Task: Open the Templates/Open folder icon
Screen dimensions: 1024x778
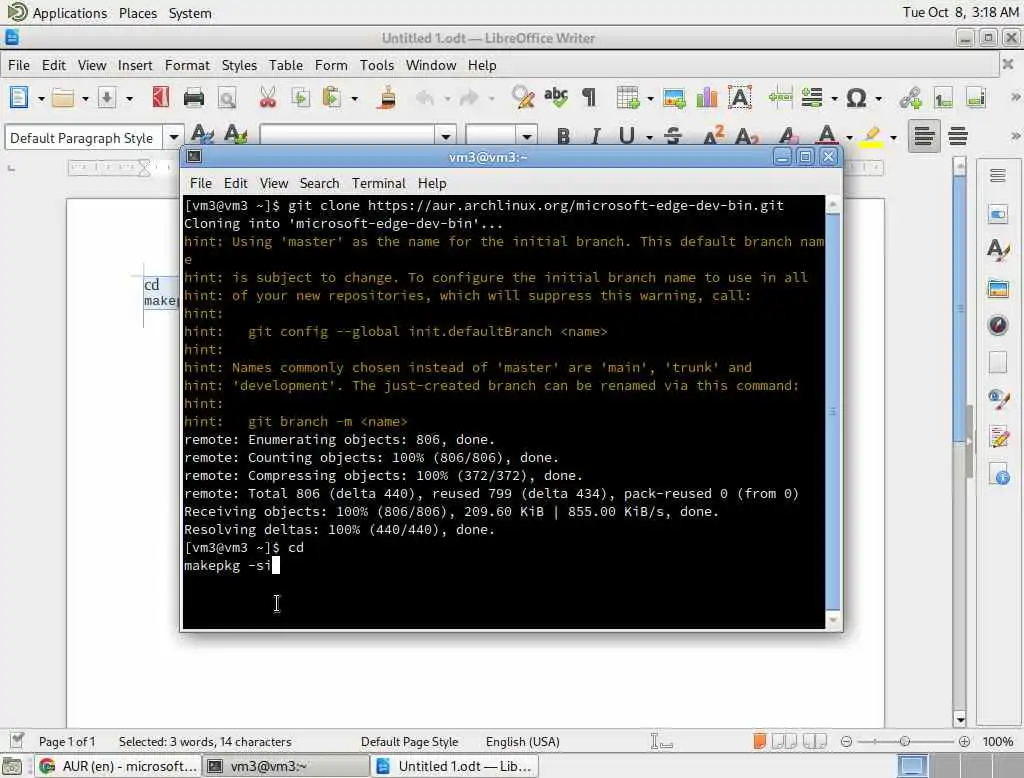Action: coord(63,98)
